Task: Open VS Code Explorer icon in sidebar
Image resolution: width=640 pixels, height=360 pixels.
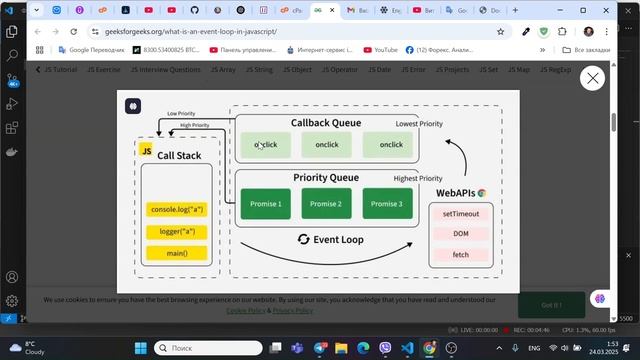Action: 12,31
